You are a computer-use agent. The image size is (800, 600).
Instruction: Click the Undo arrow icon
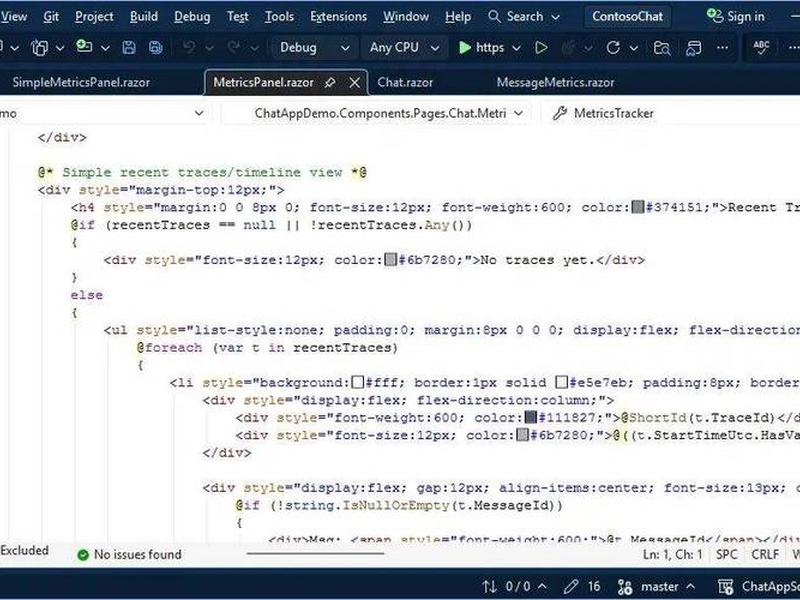coord(189,47)
